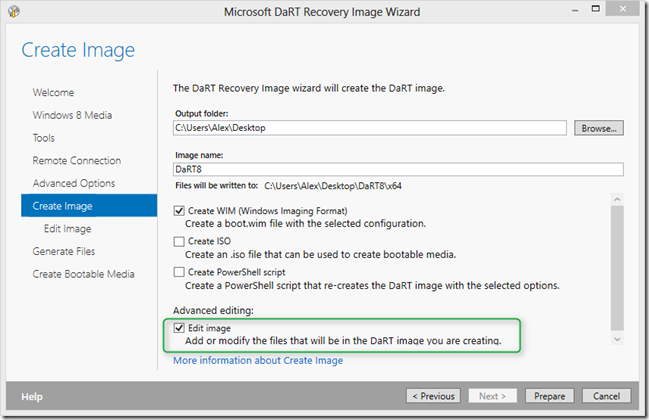Open the Welcome step

tap(53, 92)
